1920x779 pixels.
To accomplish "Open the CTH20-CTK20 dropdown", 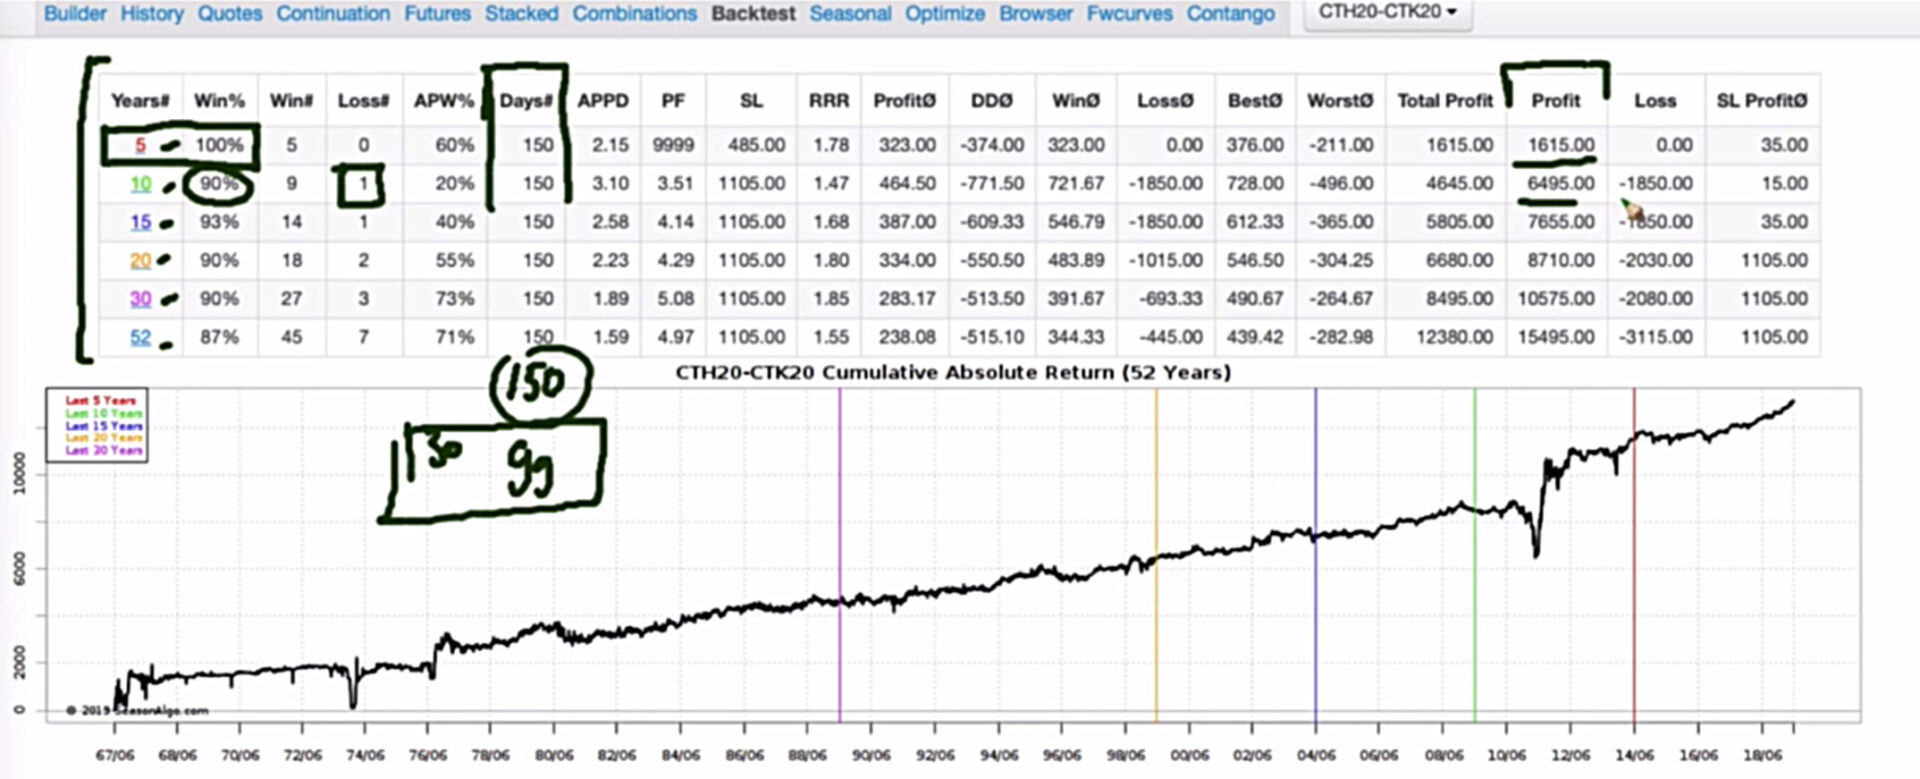I will tap(1386, 12).
